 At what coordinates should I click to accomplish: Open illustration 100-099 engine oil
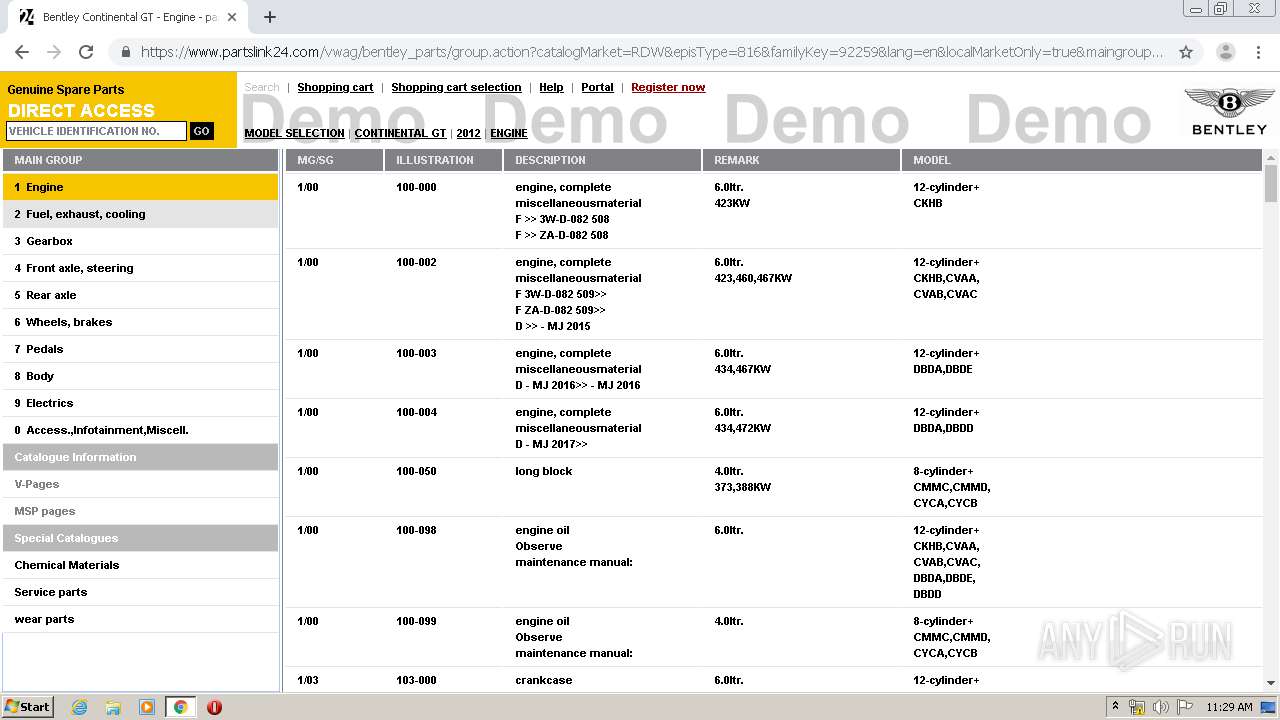774,637
